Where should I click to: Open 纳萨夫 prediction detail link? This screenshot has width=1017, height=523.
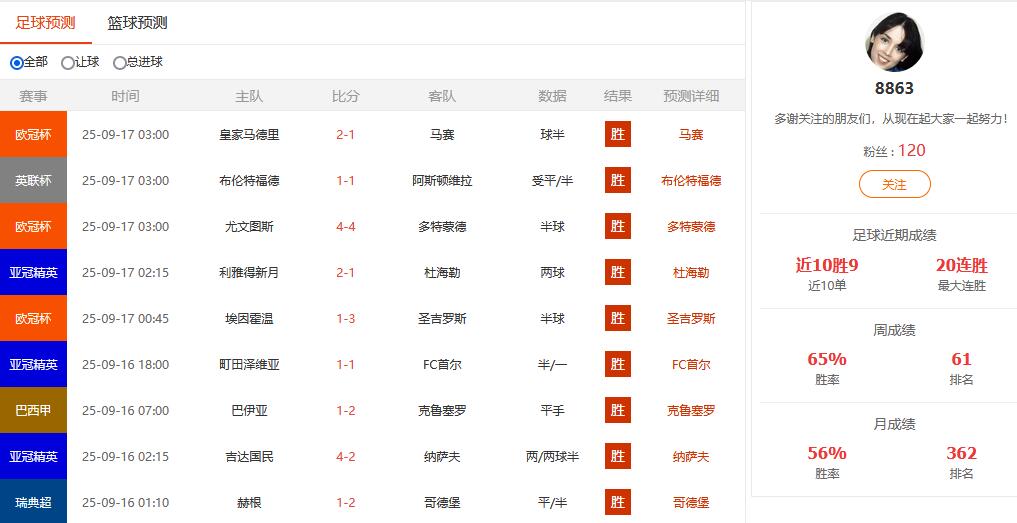(x=691, y=457)
